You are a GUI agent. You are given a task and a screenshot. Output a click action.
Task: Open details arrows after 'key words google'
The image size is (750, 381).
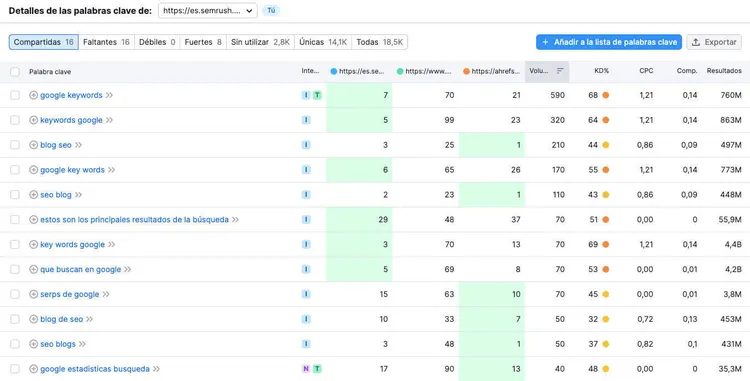111,244
